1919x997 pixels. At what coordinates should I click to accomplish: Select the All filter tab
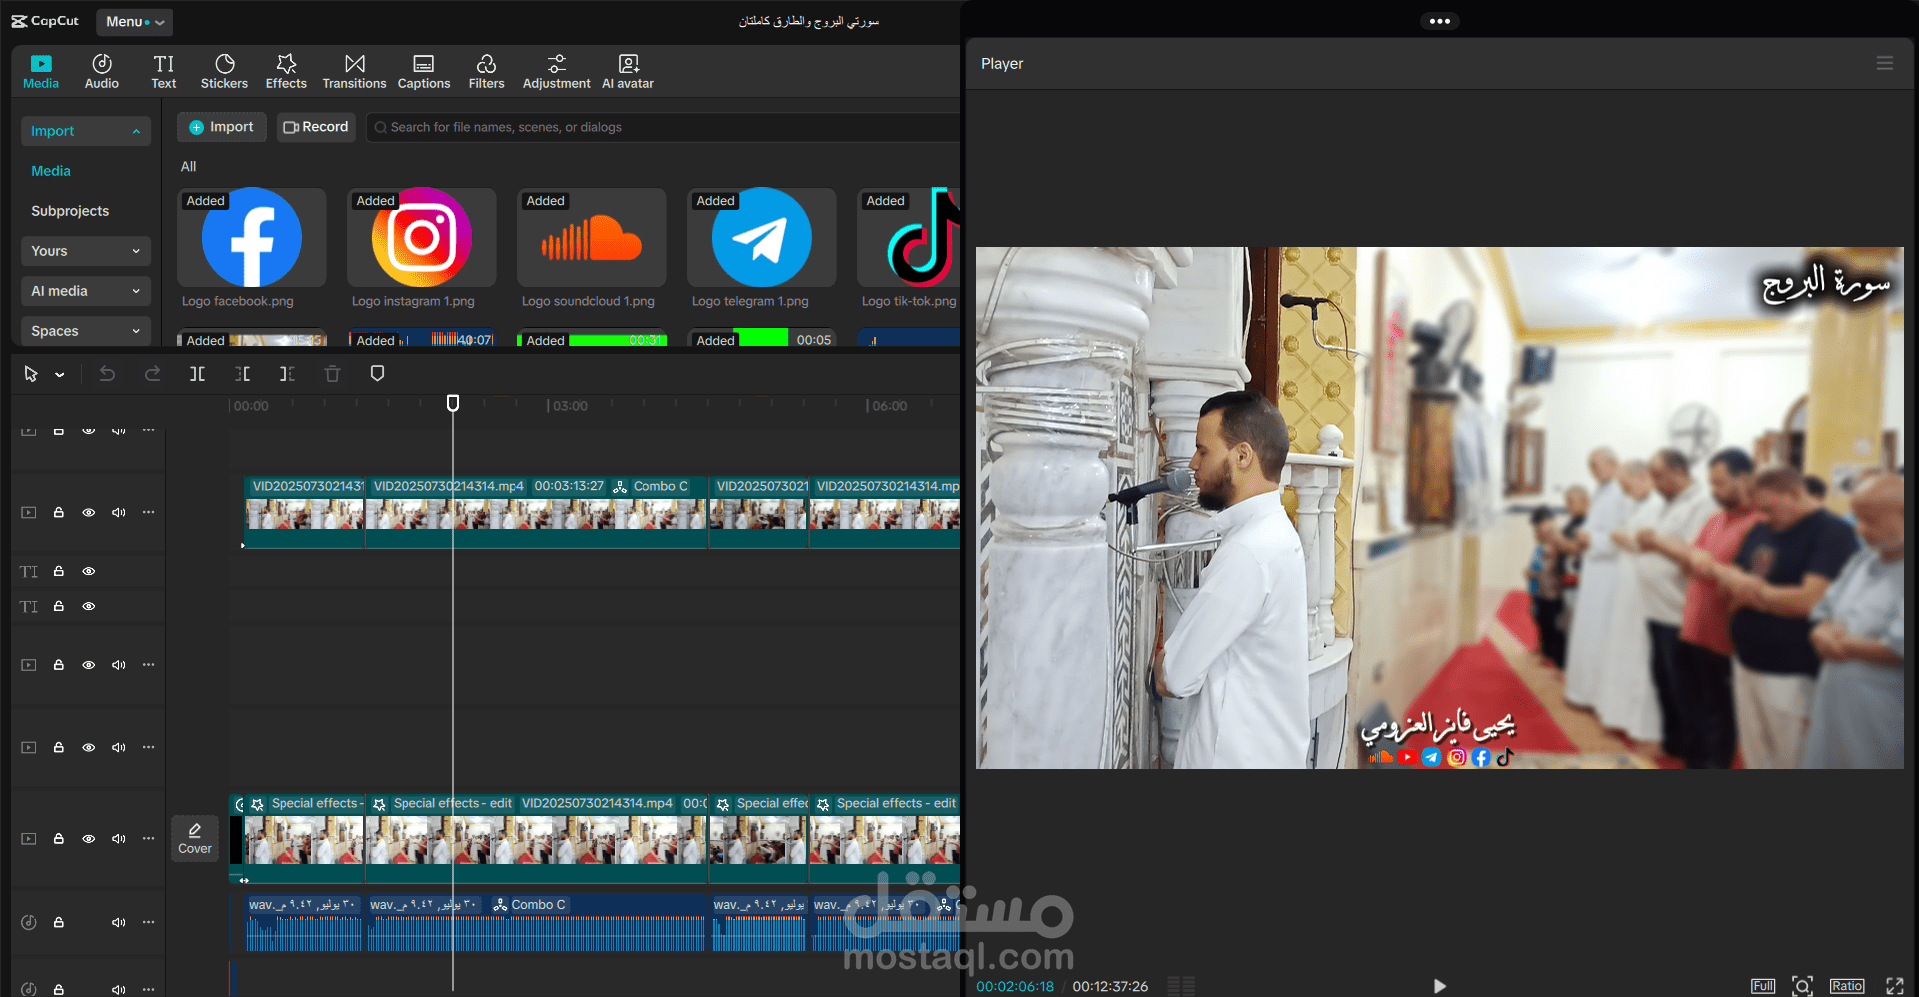[188, 167]
